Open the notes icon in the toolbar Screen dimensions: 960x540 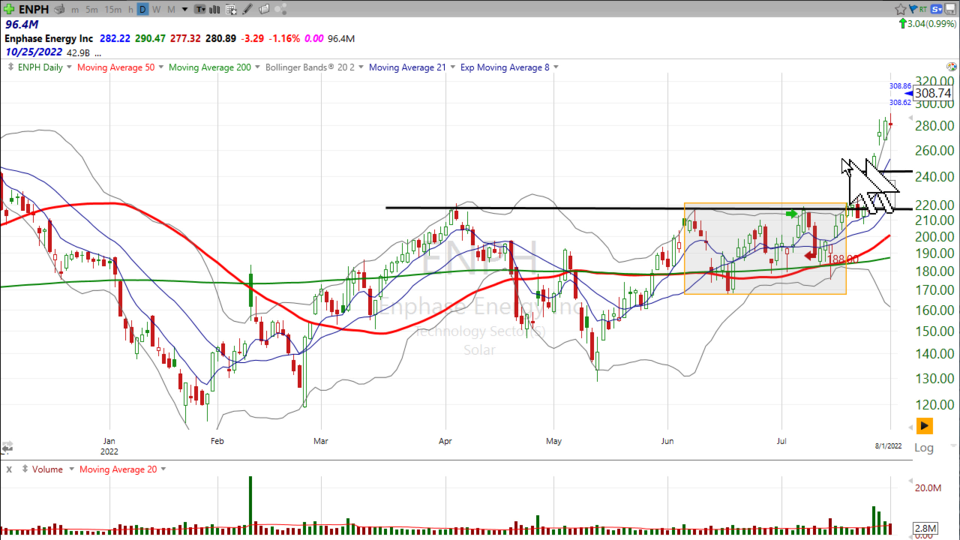264,9
